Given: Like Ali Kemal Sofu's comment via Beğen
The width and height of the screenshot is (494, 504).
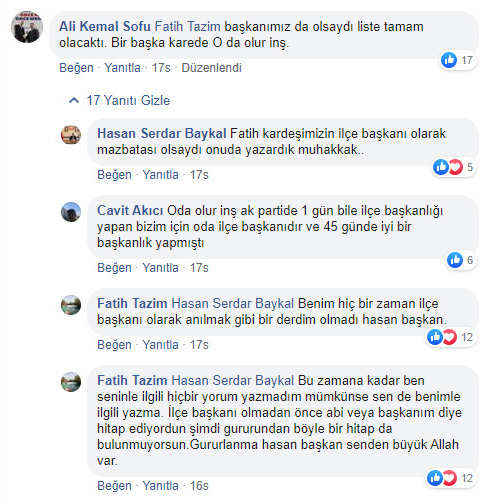Looking at the screenshot, I should [76, 68].
